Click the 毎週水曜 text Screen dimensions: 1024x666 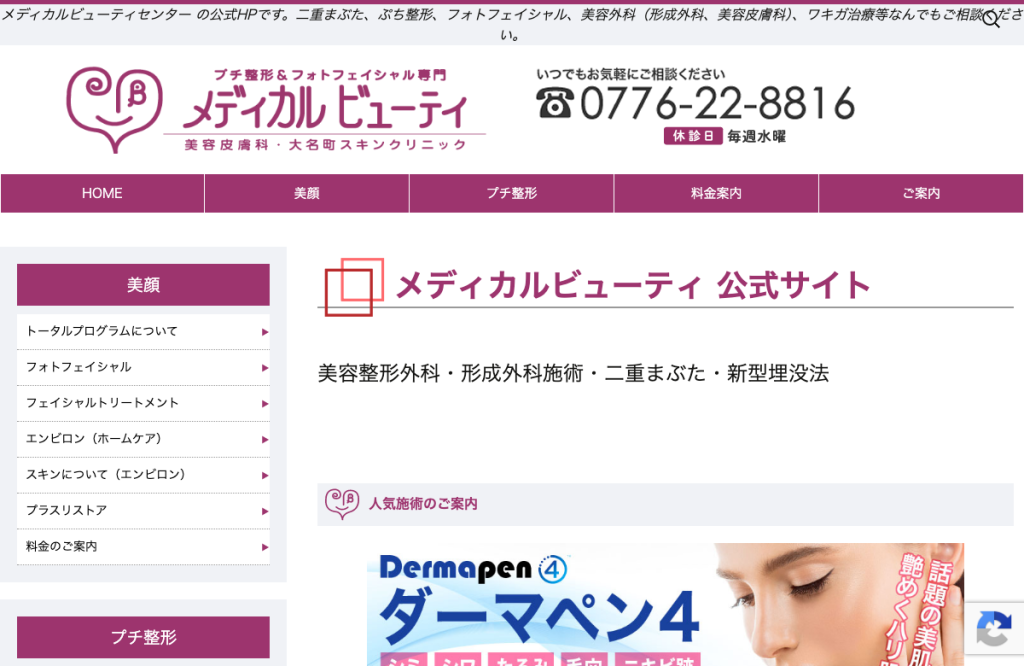pos(756,136)
